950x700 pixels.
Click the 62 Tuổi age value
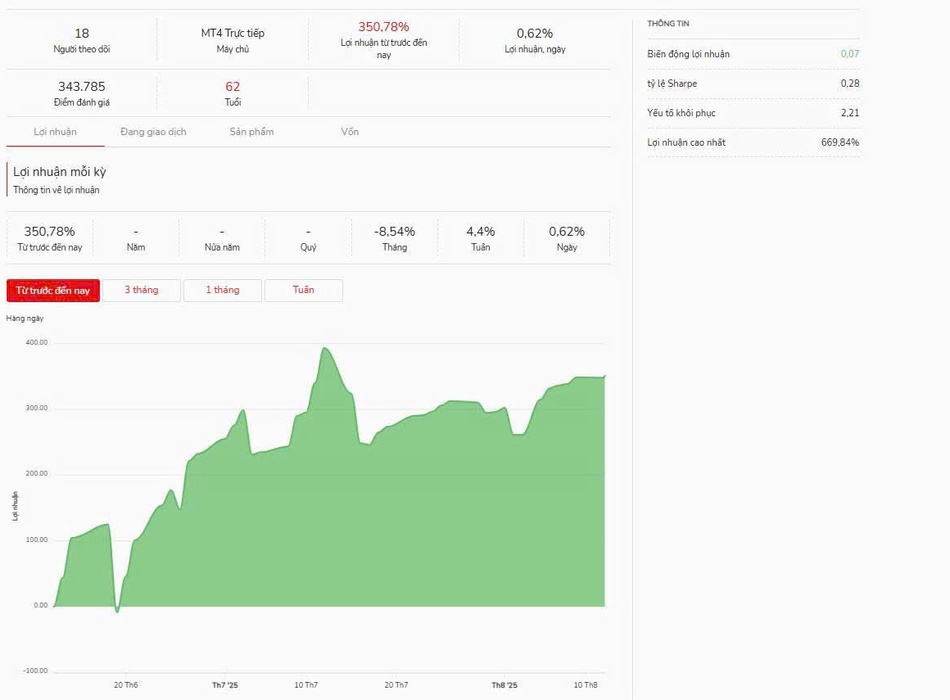tap(232, 87)
